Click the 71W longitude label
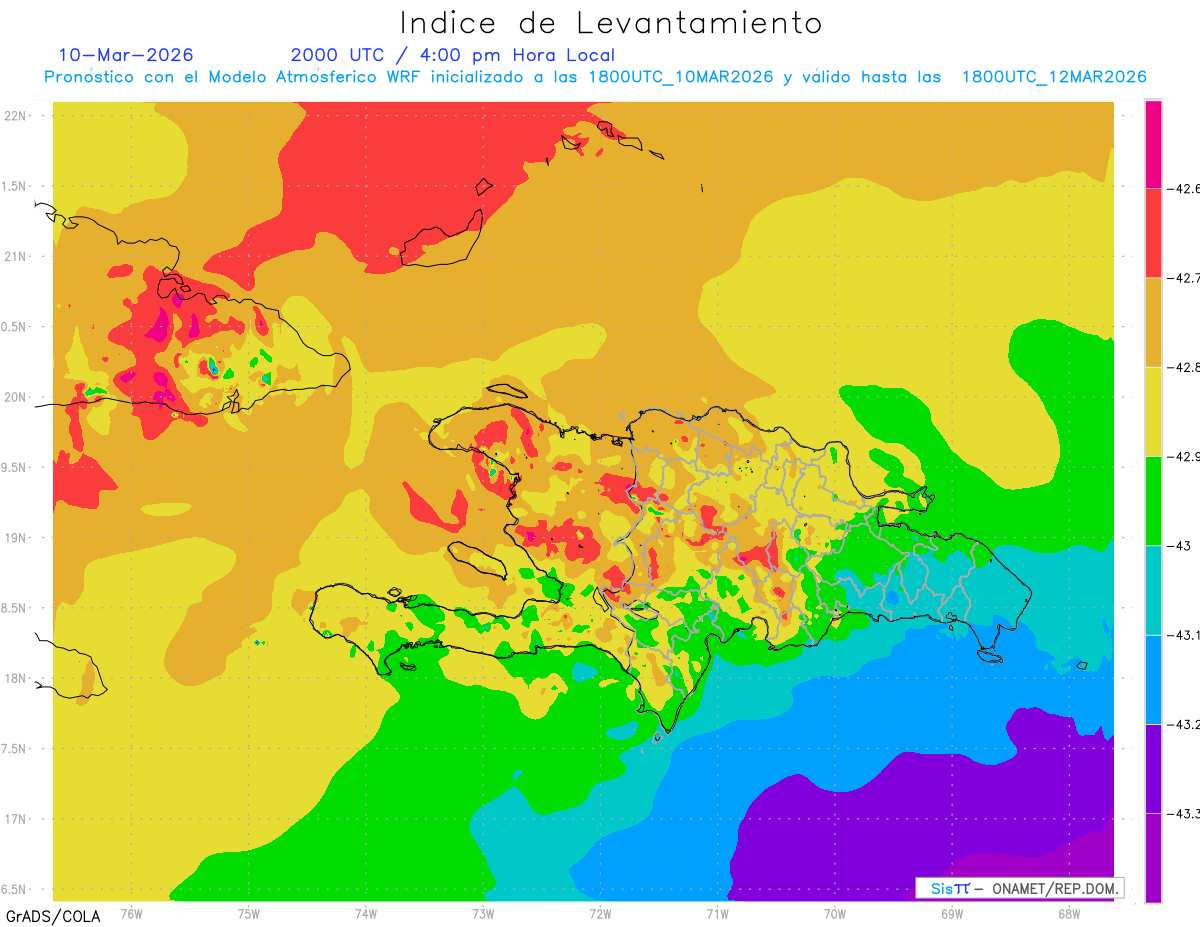1200x927 pixels. [717, 913]
